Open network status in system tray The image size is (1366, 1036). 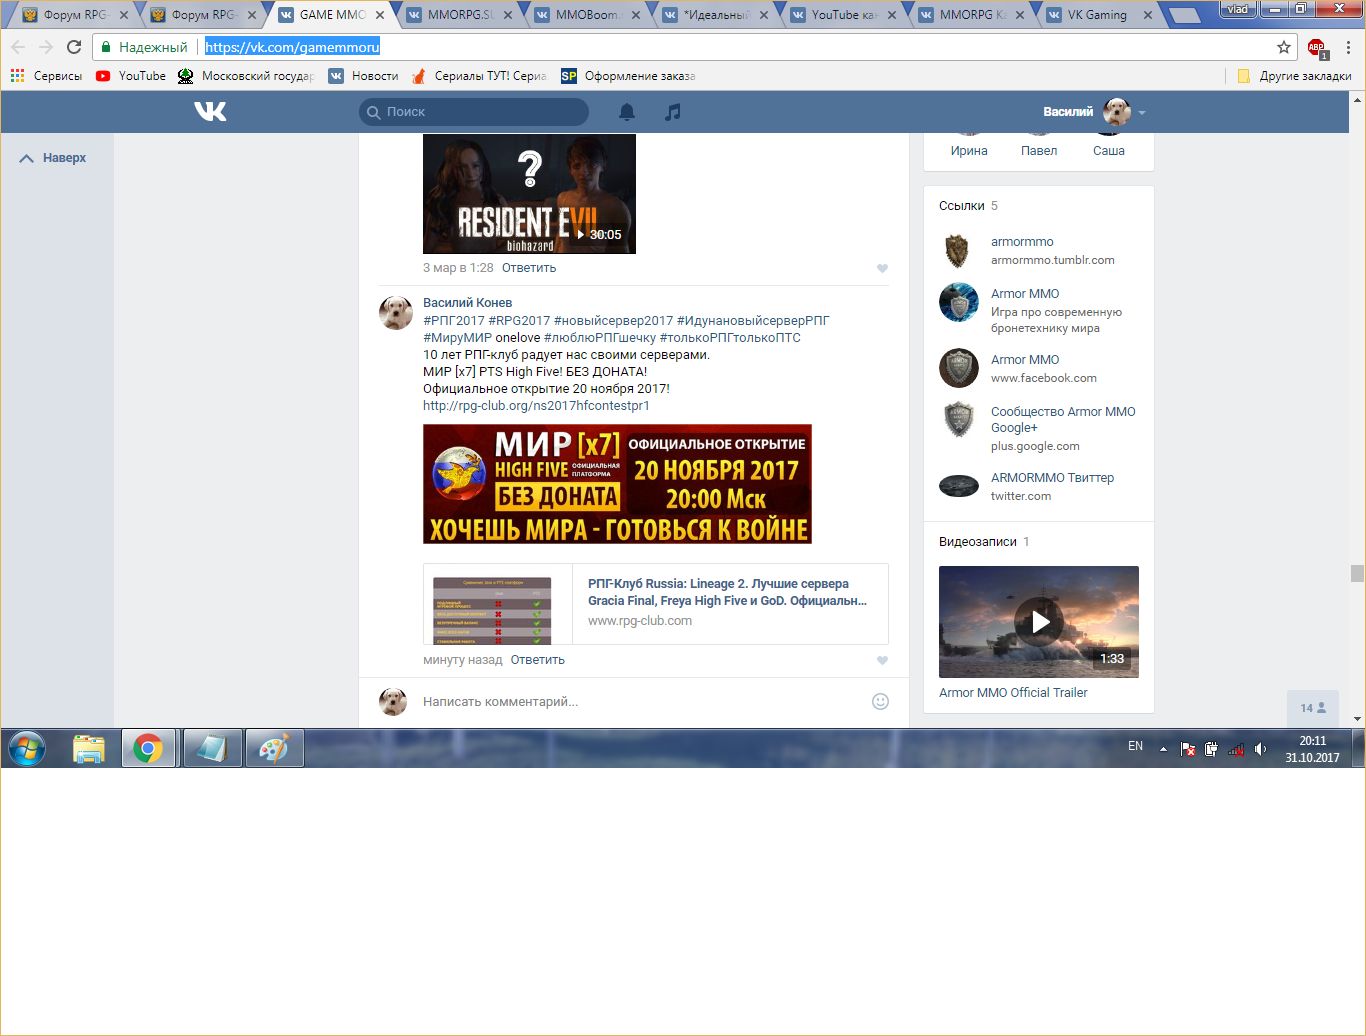point(1236,749)
